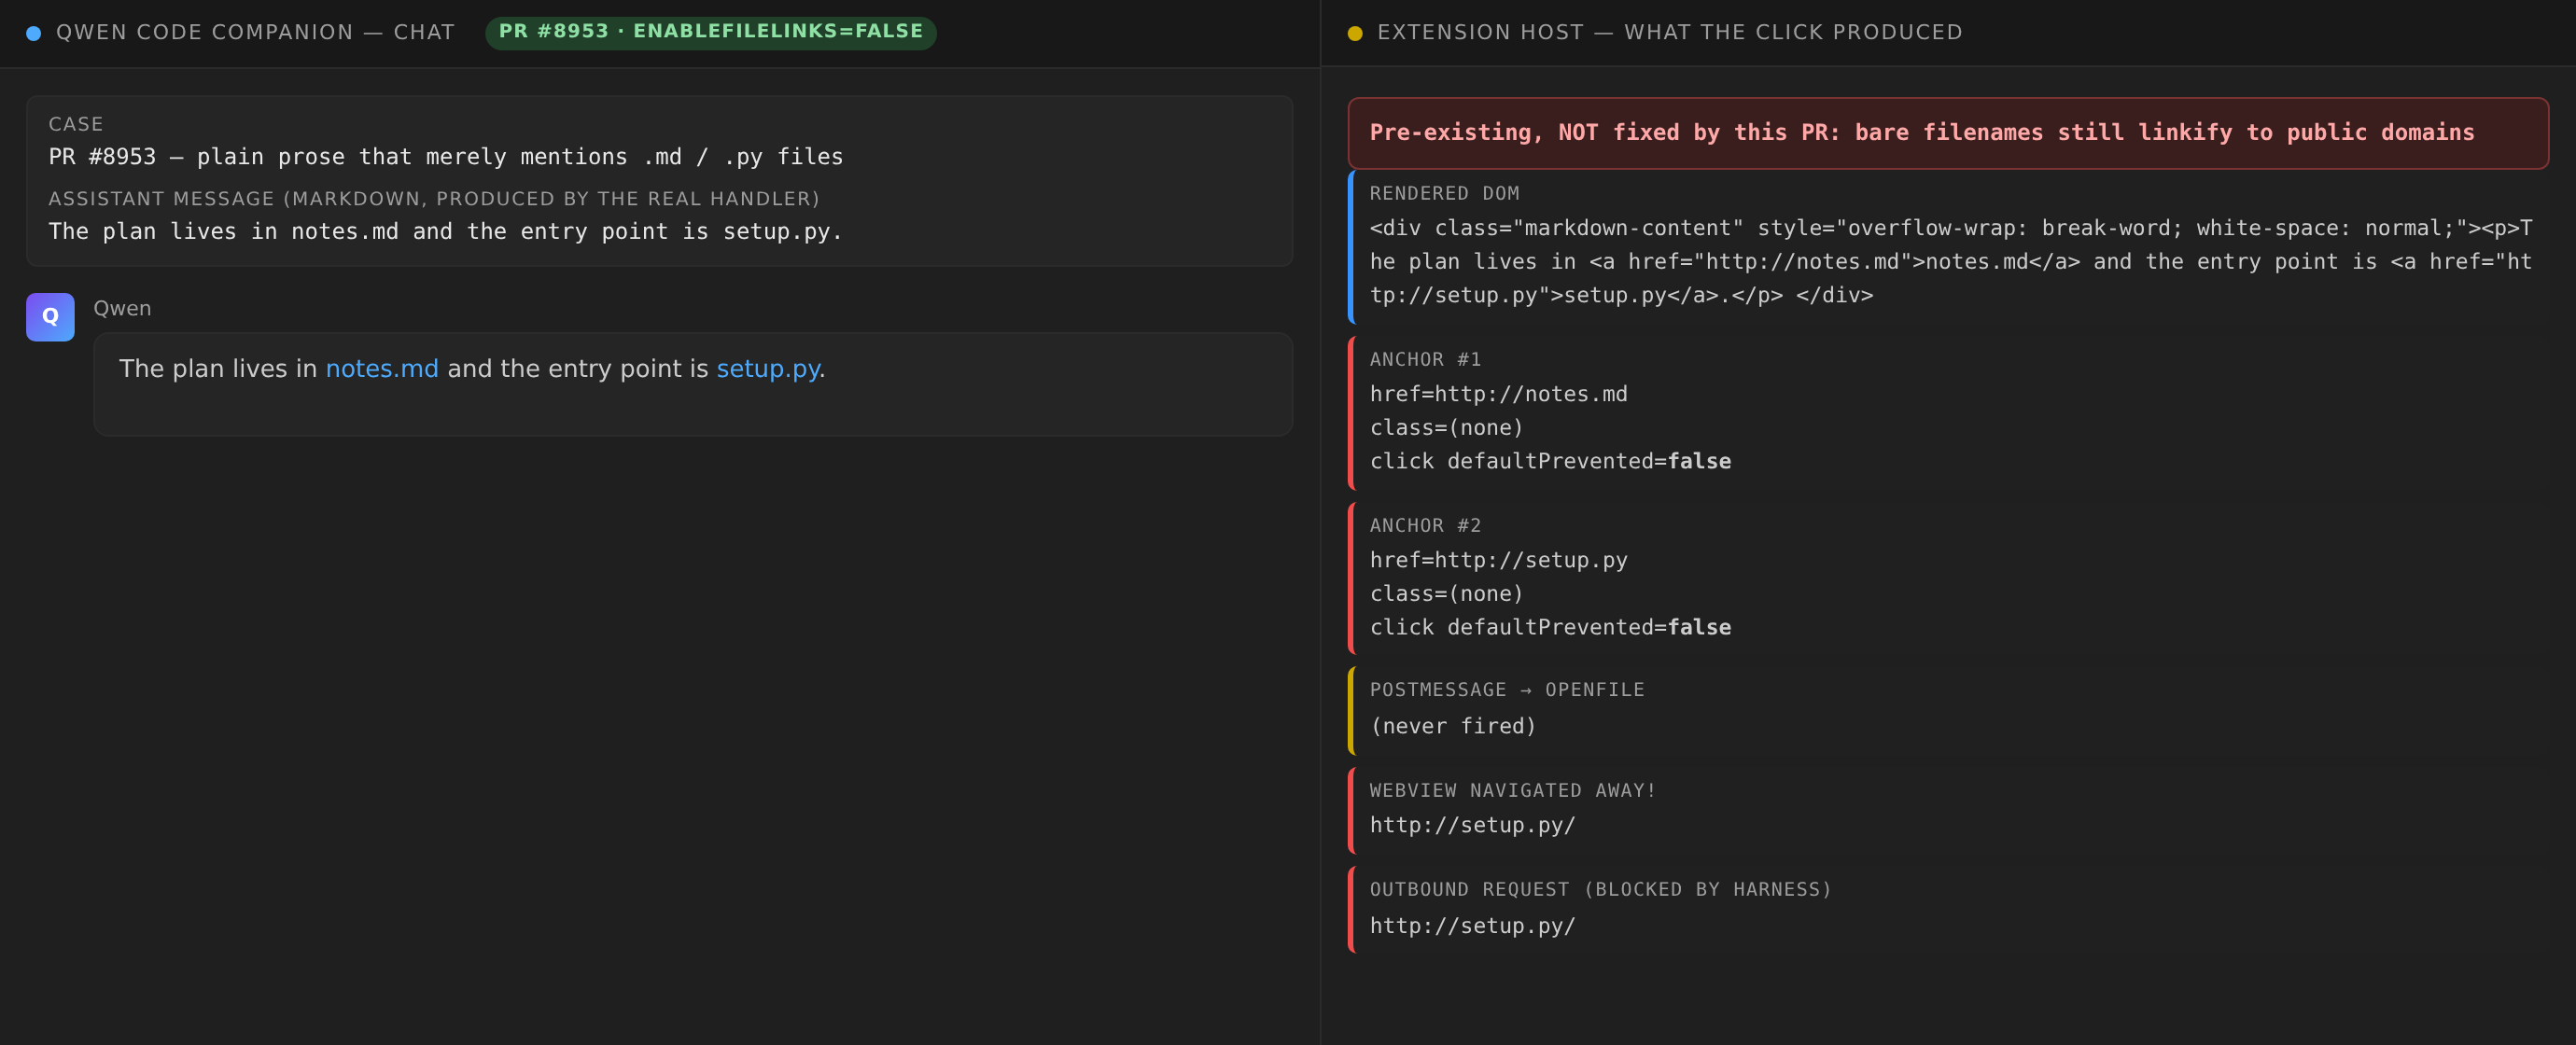
Task: Click the 'ANCHOR #2' label
Action: [x=1425, y=525]
